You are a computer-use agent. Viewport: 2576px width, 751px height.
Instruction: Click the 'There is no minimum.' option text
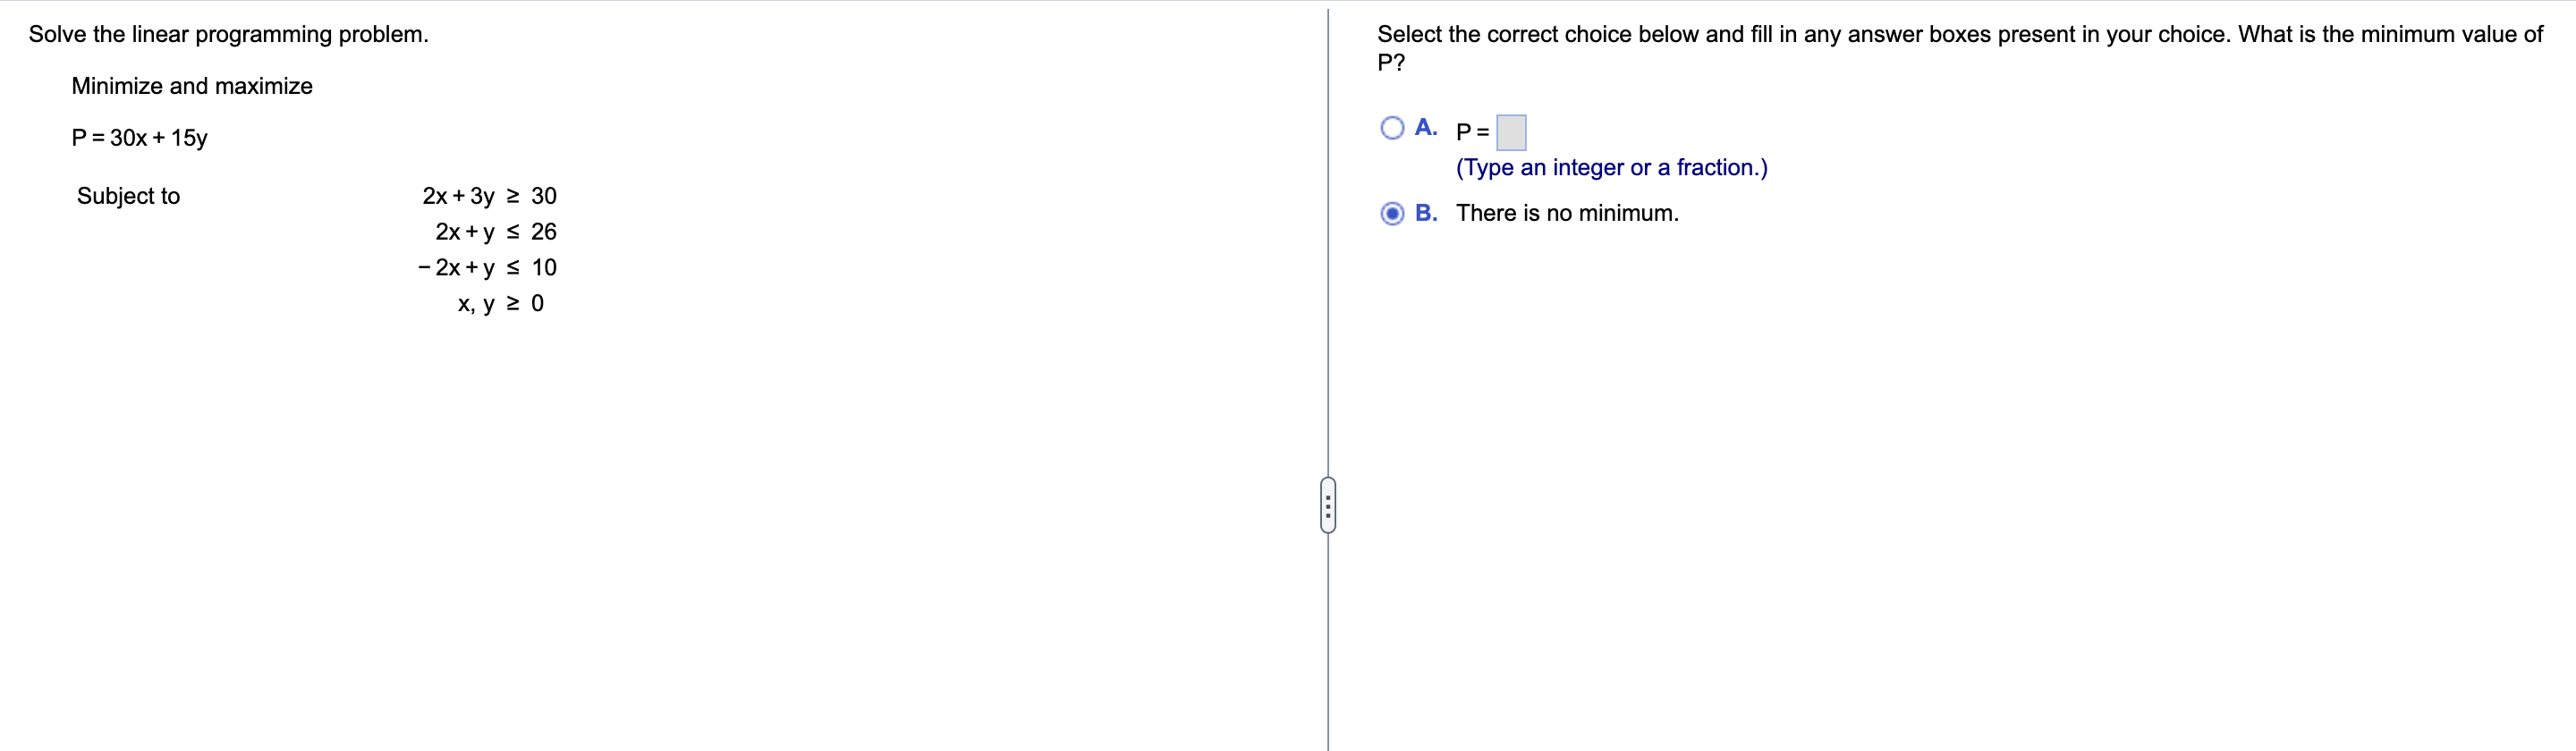1566,213
